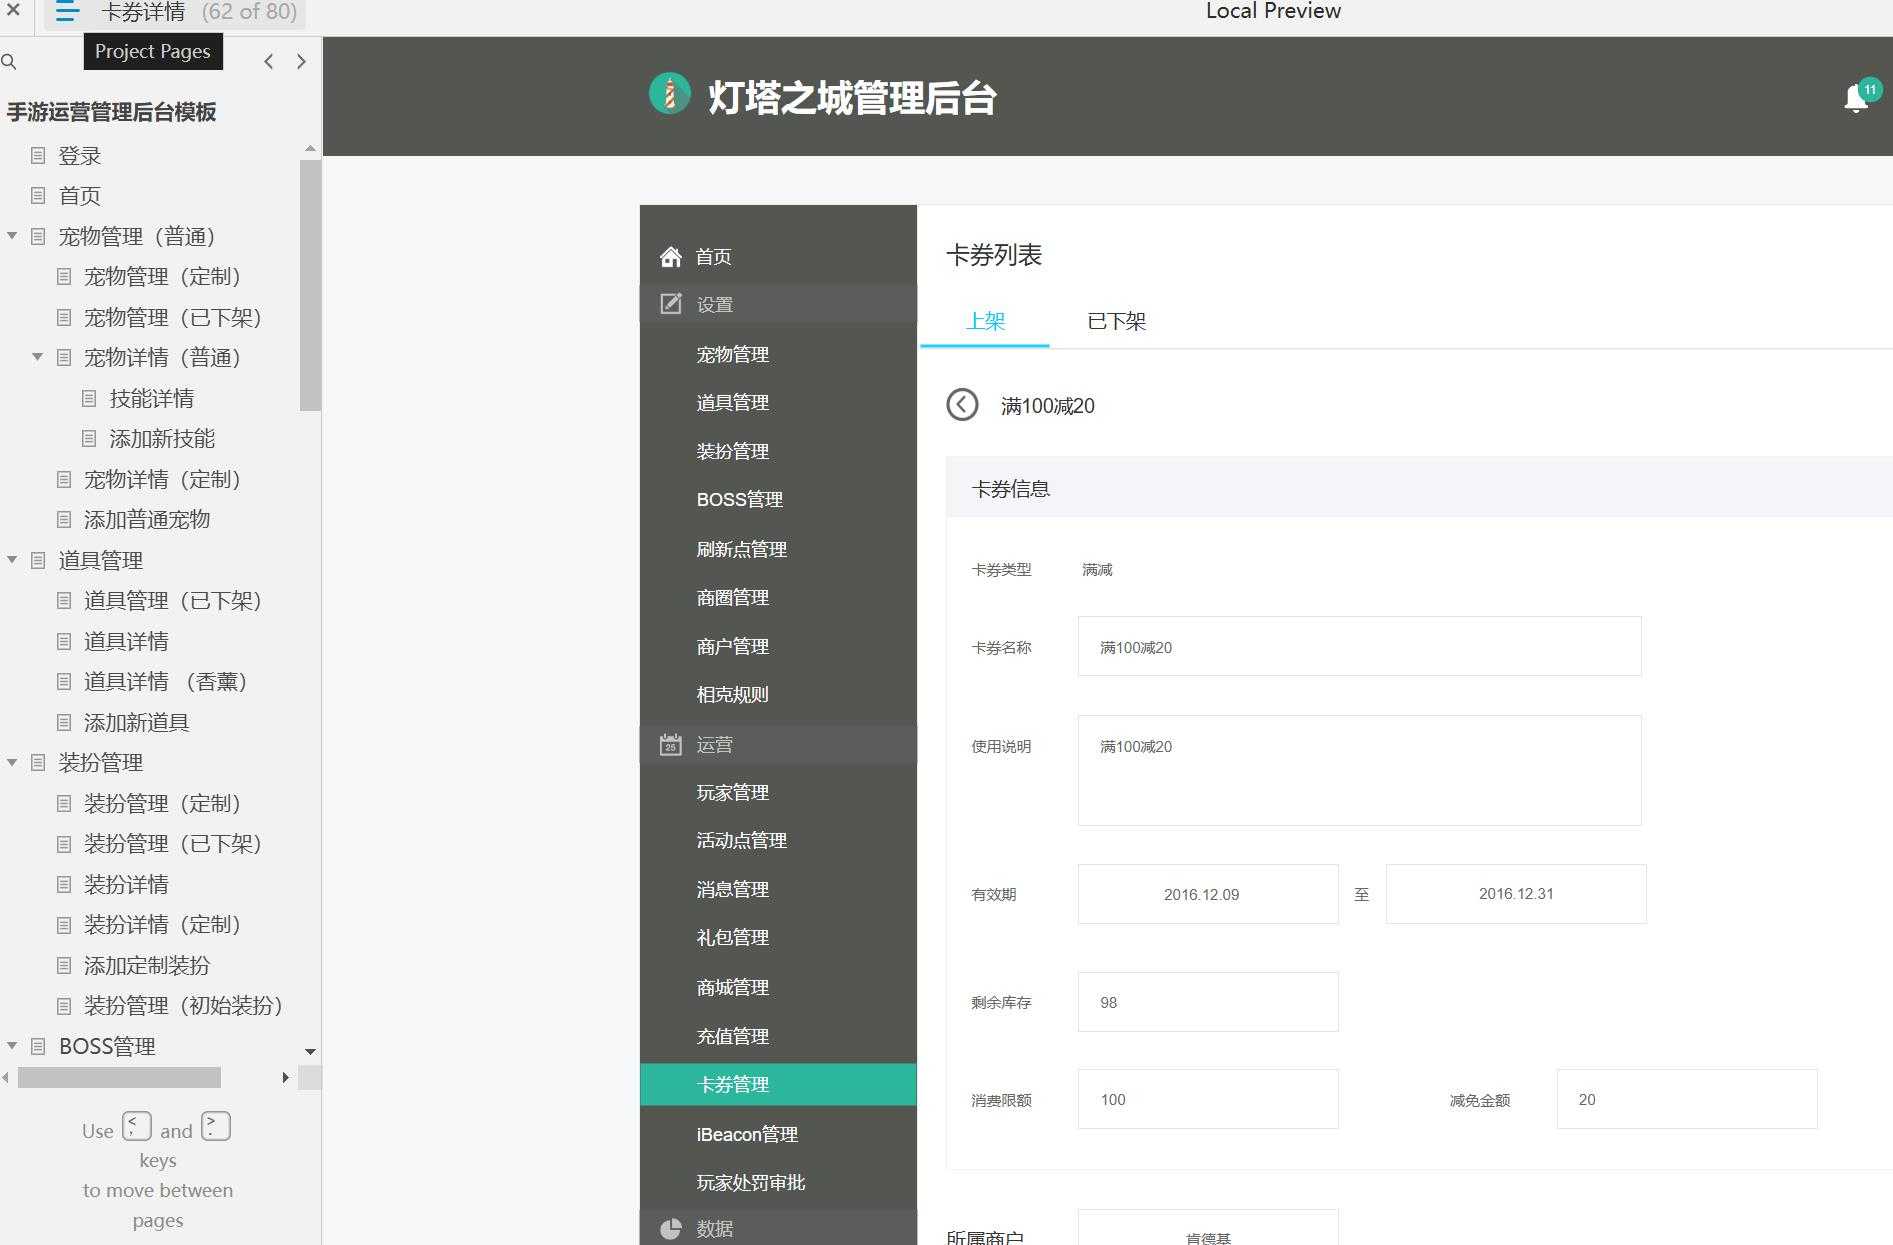Open 玩家管理 in the sidebar menu
The height and width of the screenshot is (1245, 1893).
pyautogui.click(x=732, y=792)
